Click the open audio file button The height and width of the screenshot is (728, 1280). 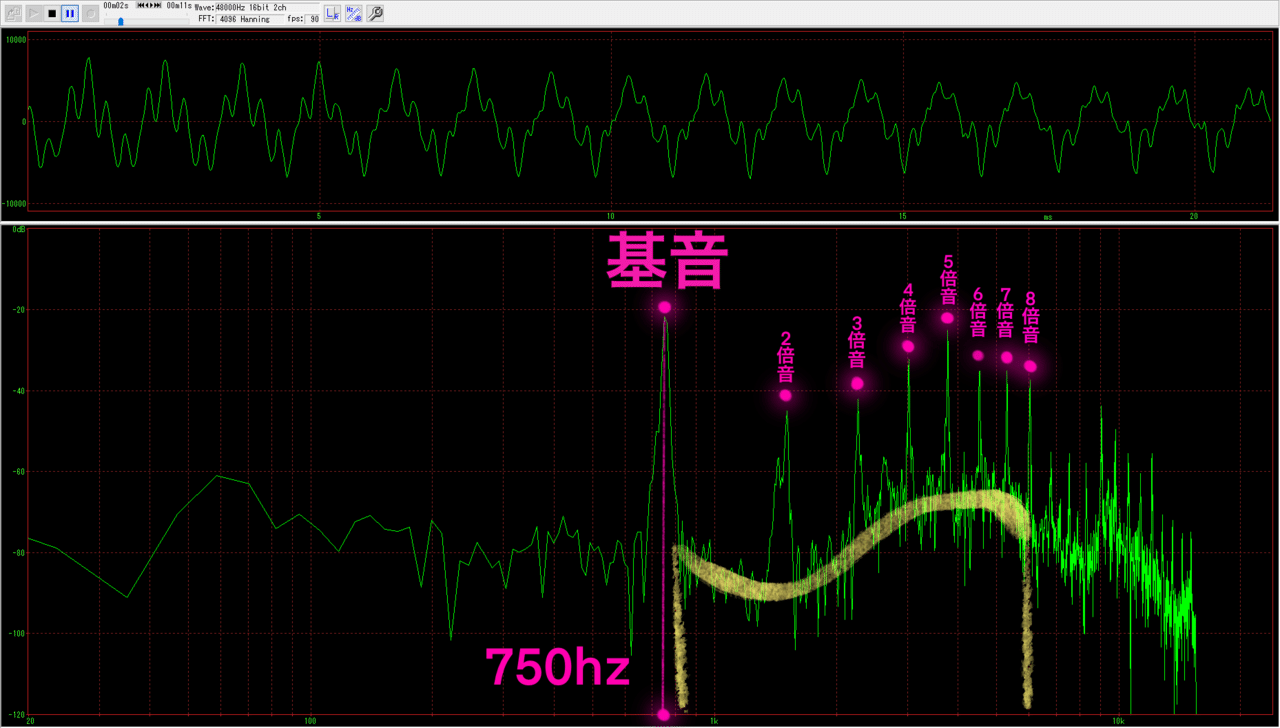[x=13, y=14]
